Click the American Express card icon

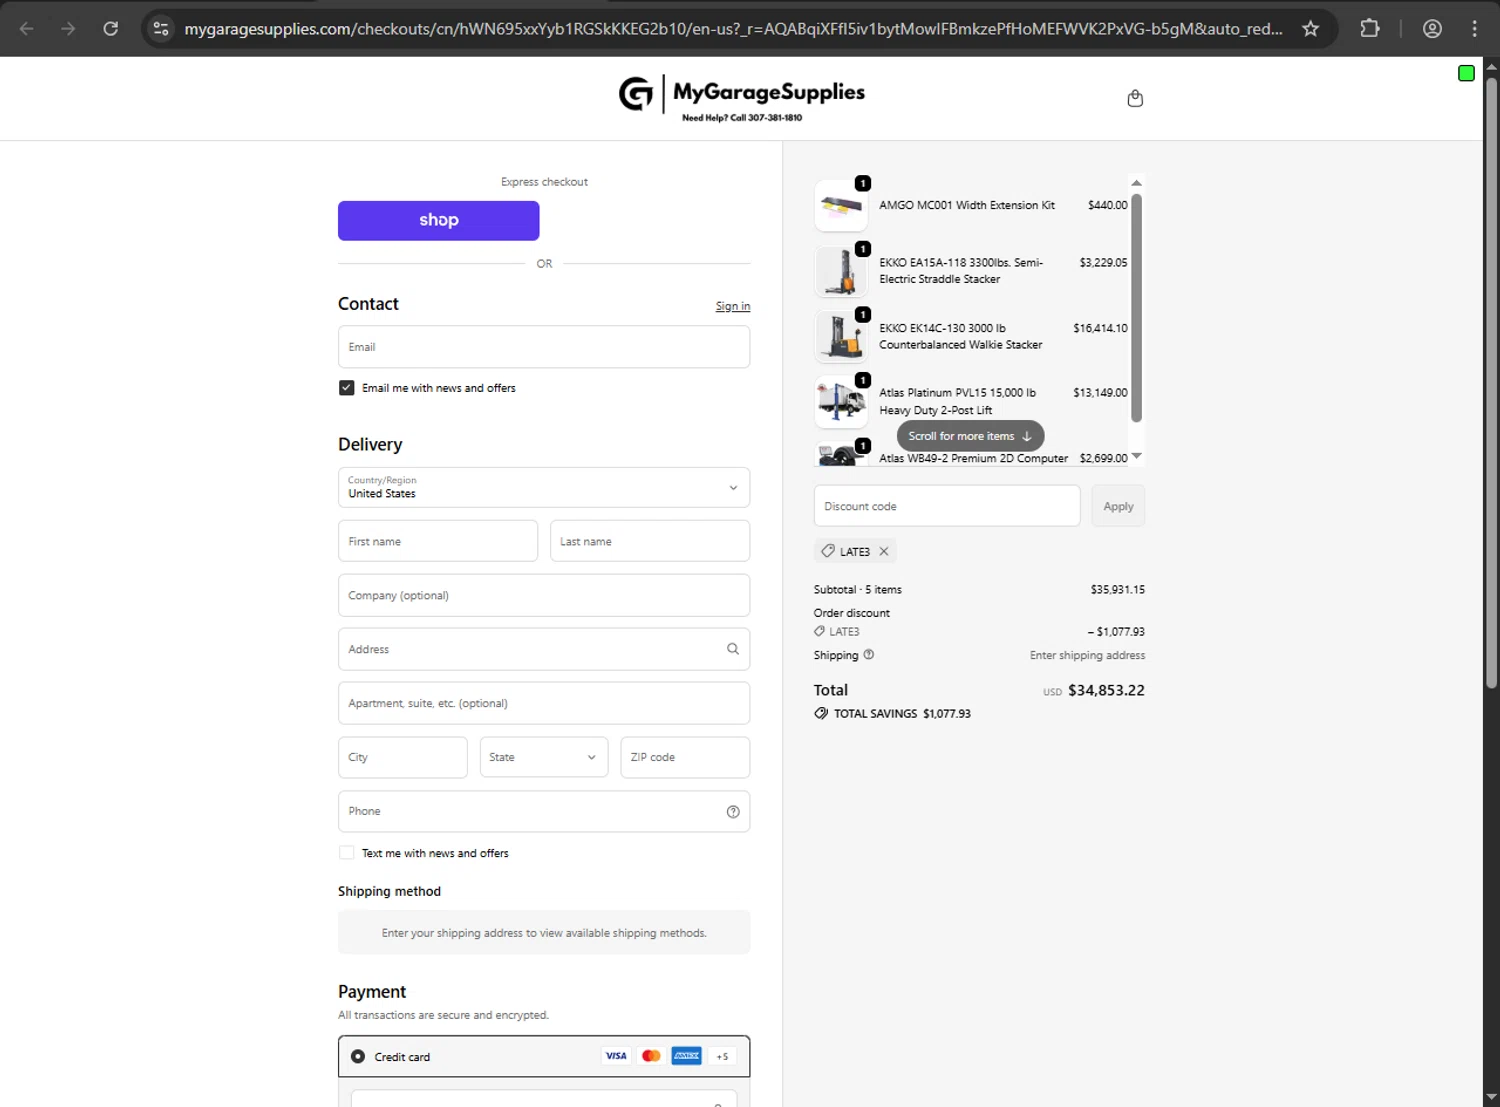coord(686,1056)
